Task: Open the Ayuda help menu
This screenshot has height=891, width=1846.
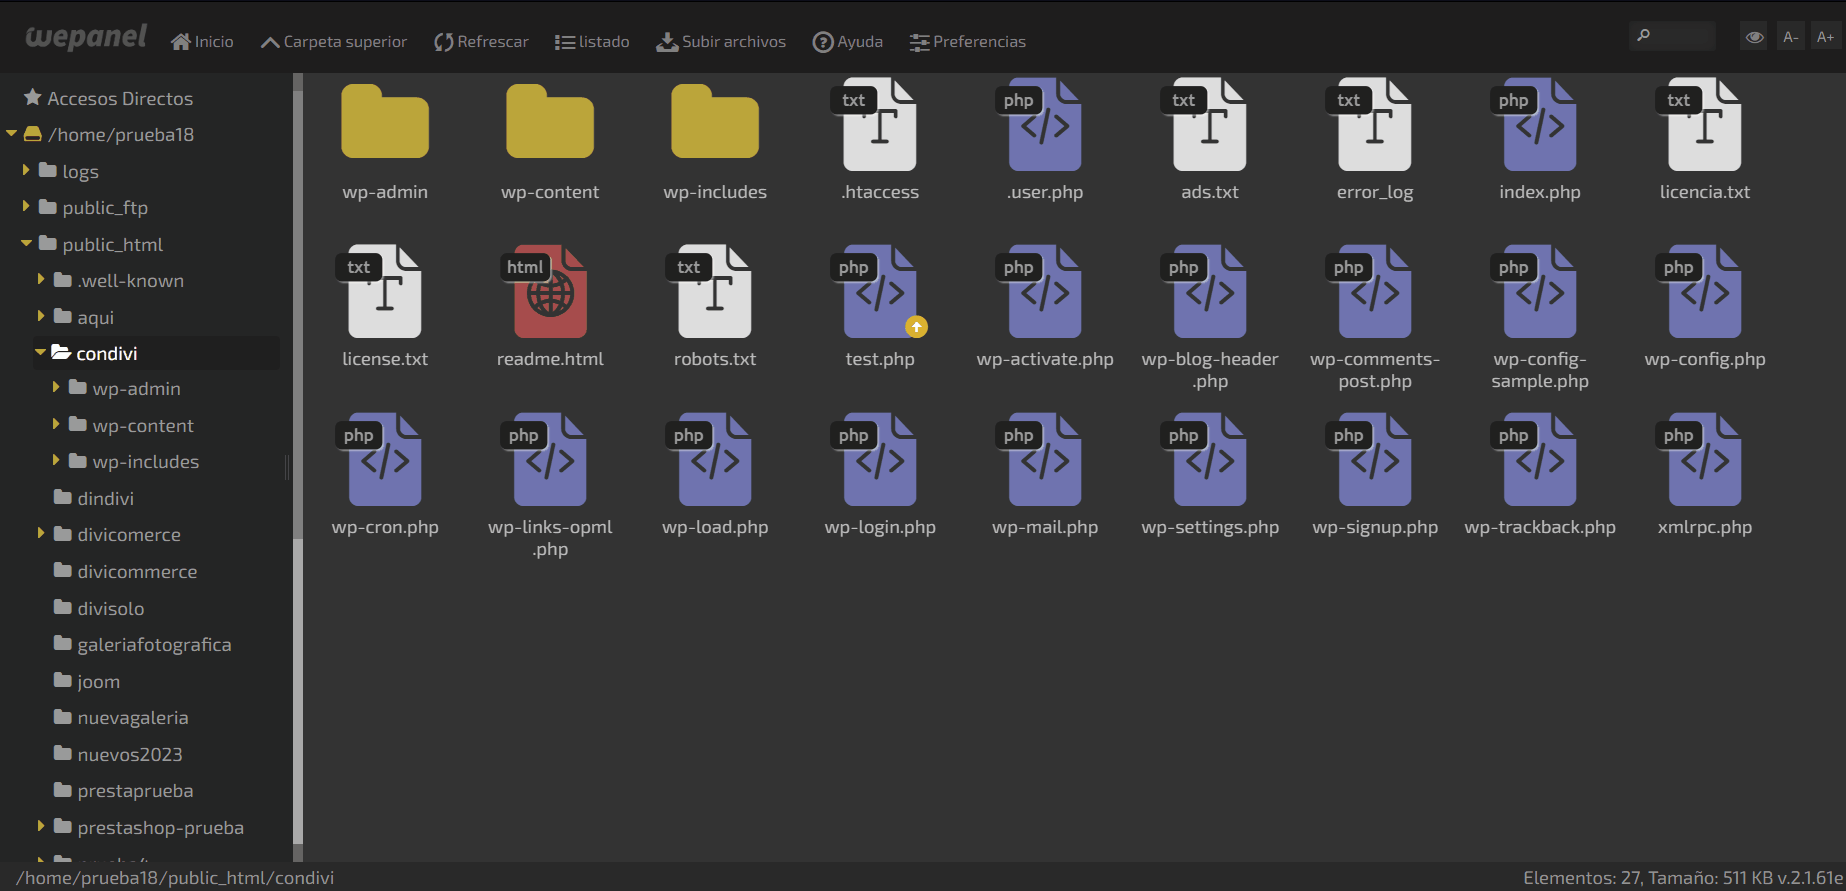Action: click(848, 42)
